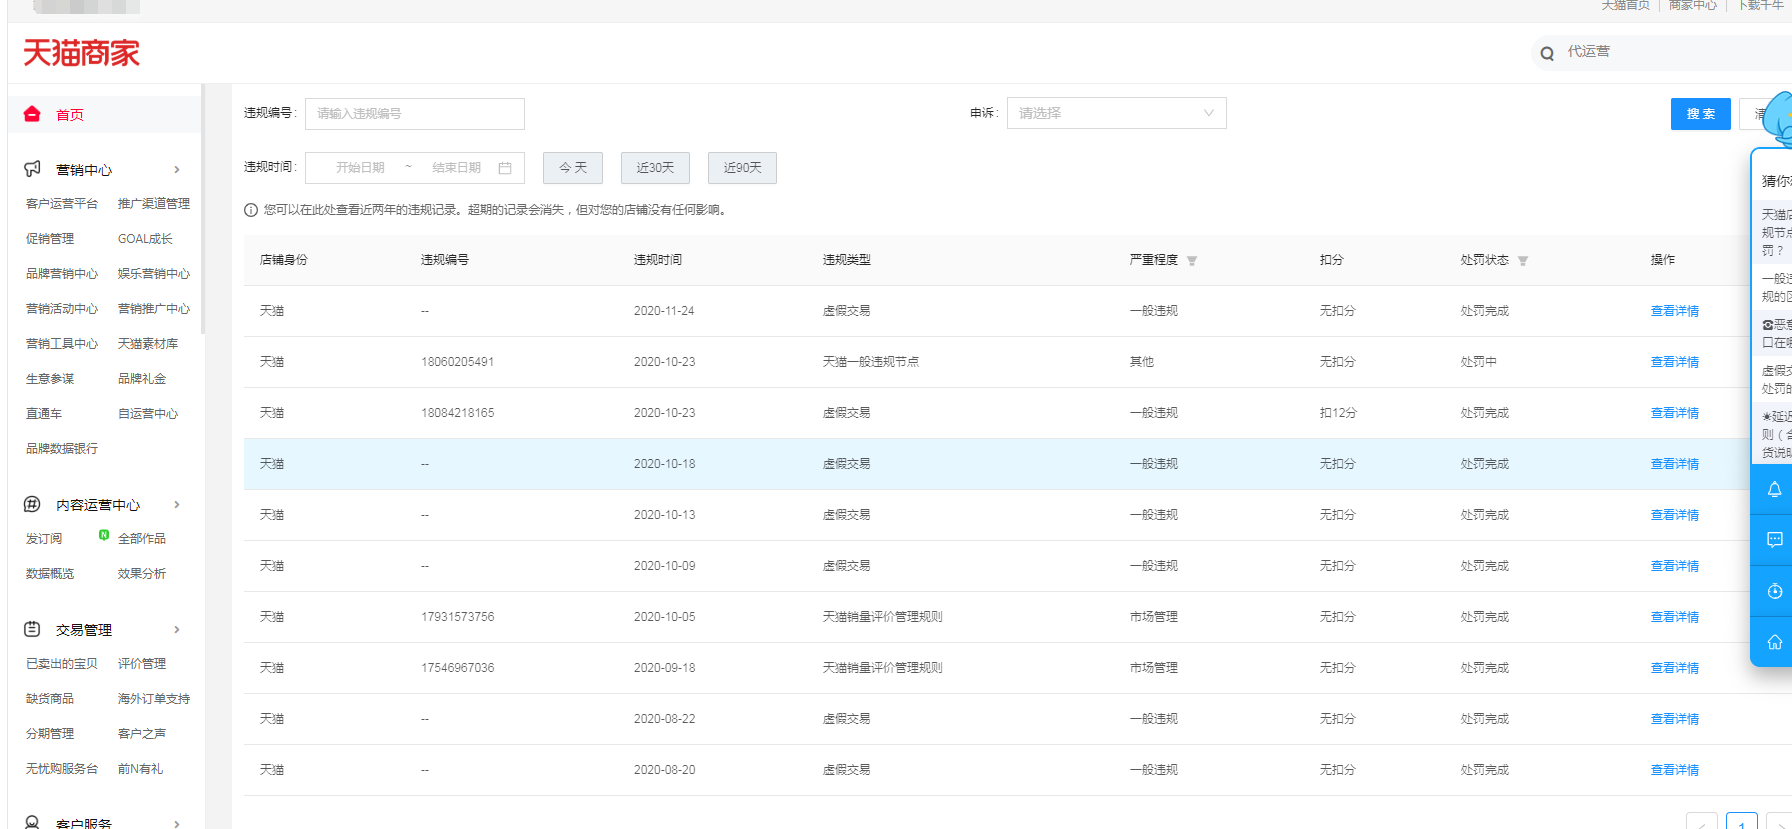
Task: Click the red home icon beside 首页
Action: pyautogui.click(x=32, y=114)
